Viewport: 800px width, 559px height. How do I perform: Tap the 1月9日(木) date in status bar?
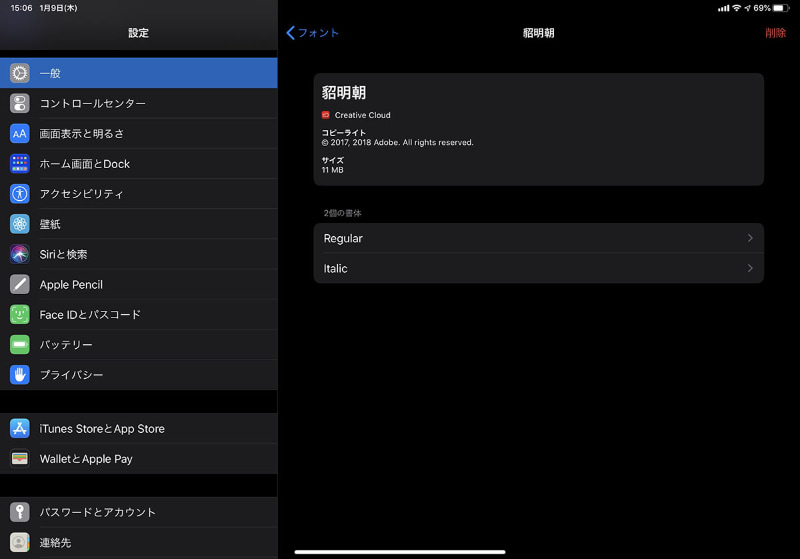[58, 8]
